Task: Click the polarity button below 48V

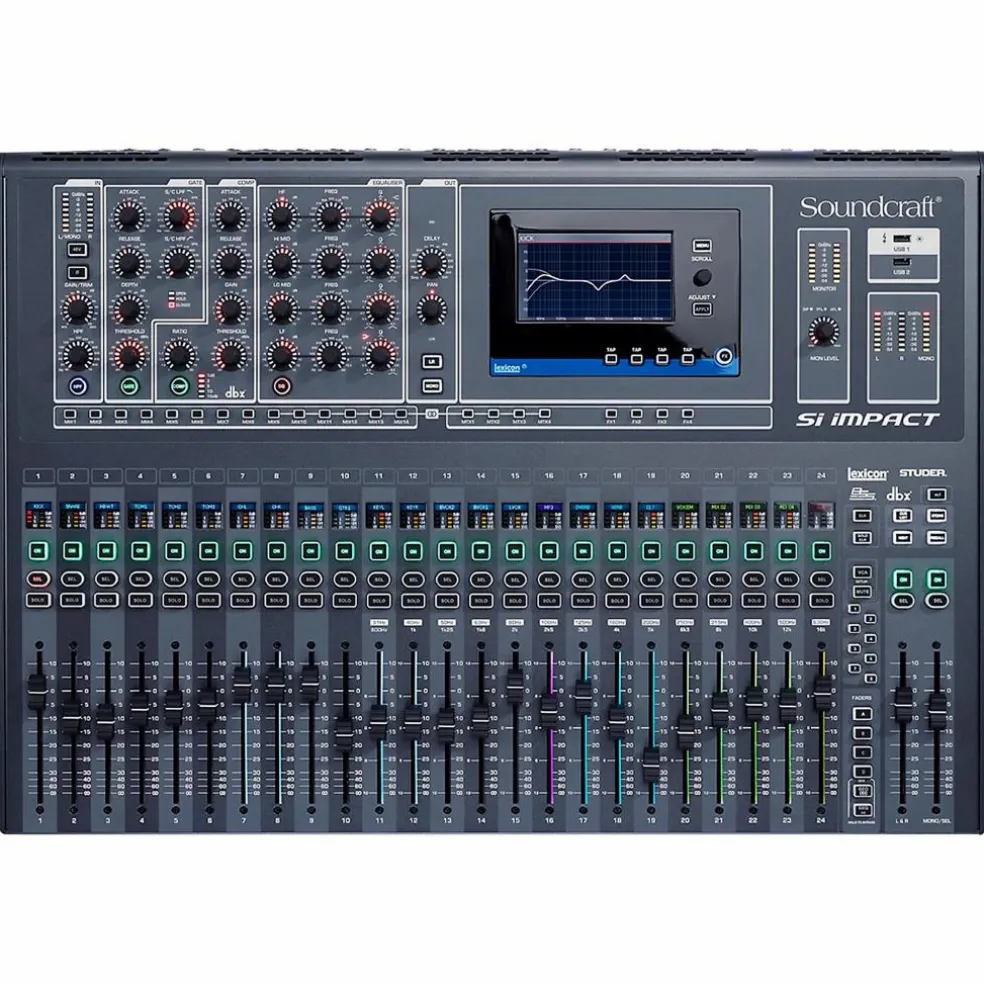Action: 78,272
